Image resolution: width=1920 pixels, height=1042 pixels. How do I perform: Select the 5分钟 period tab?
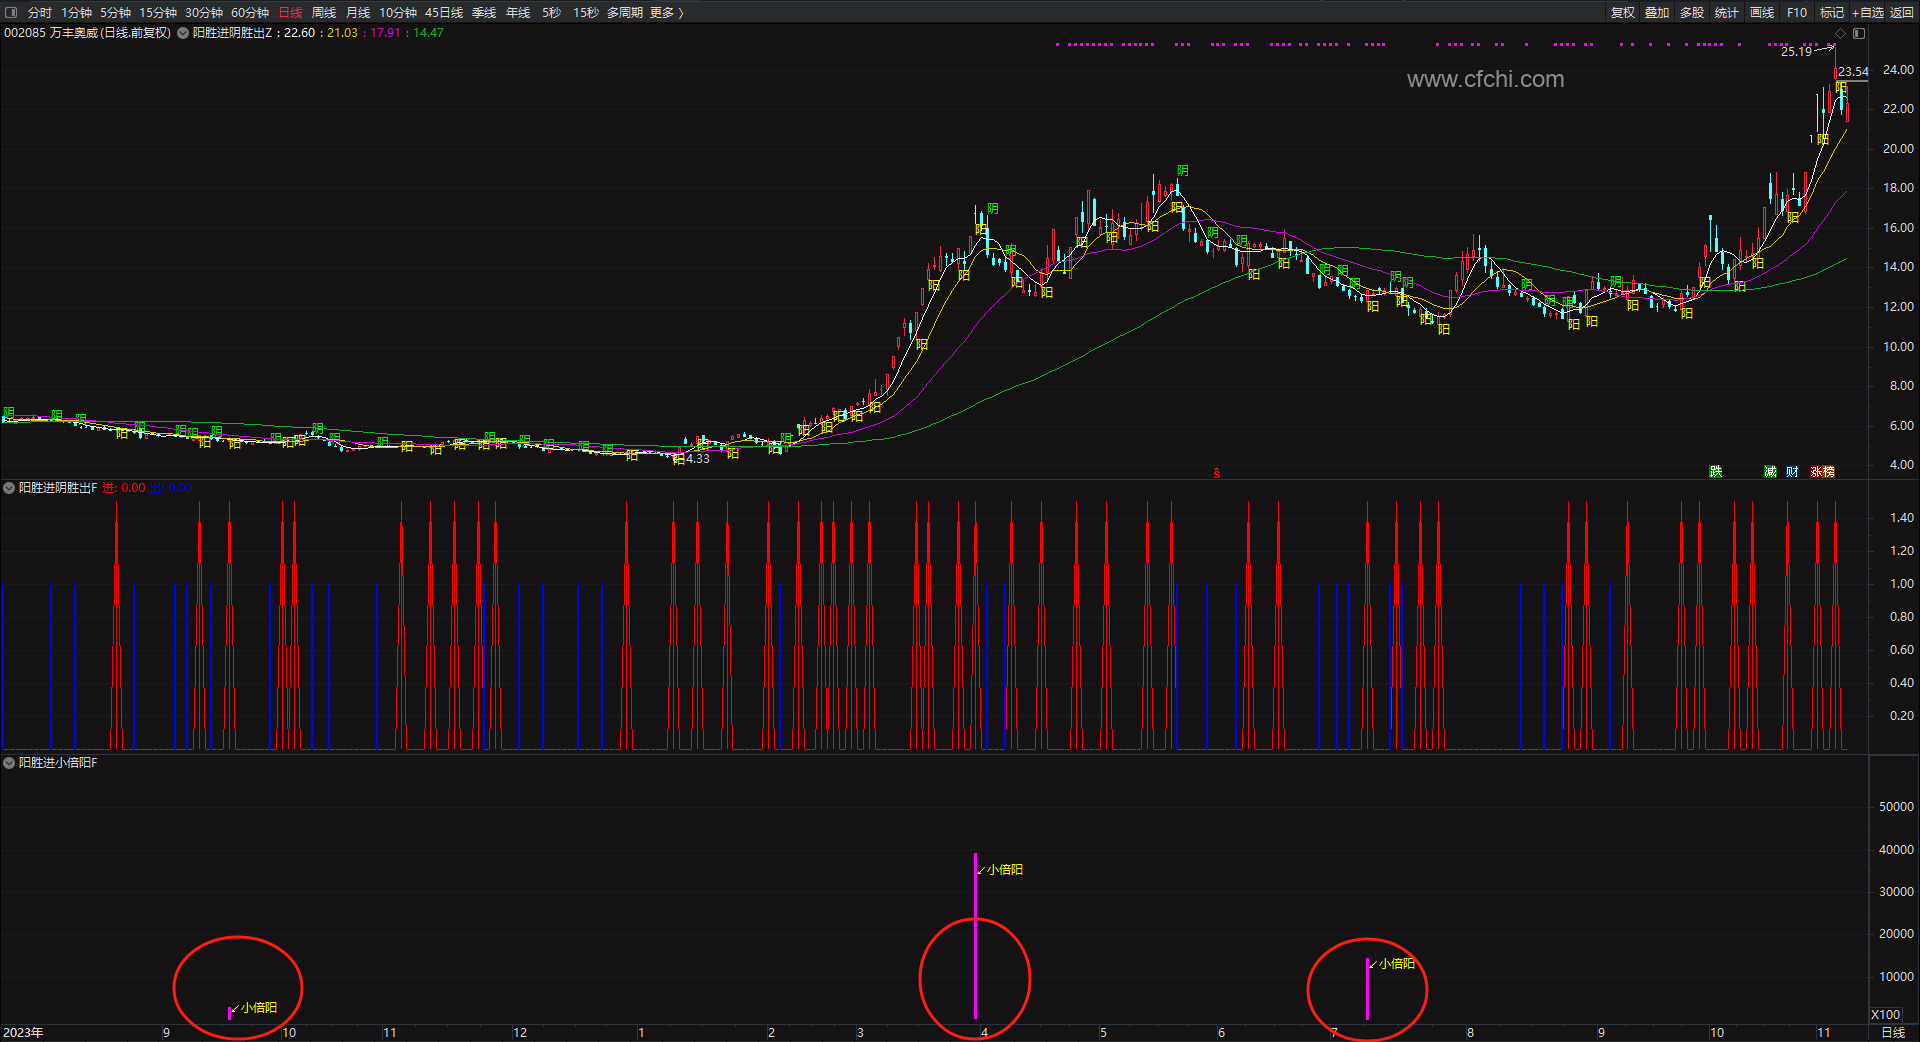115,12
